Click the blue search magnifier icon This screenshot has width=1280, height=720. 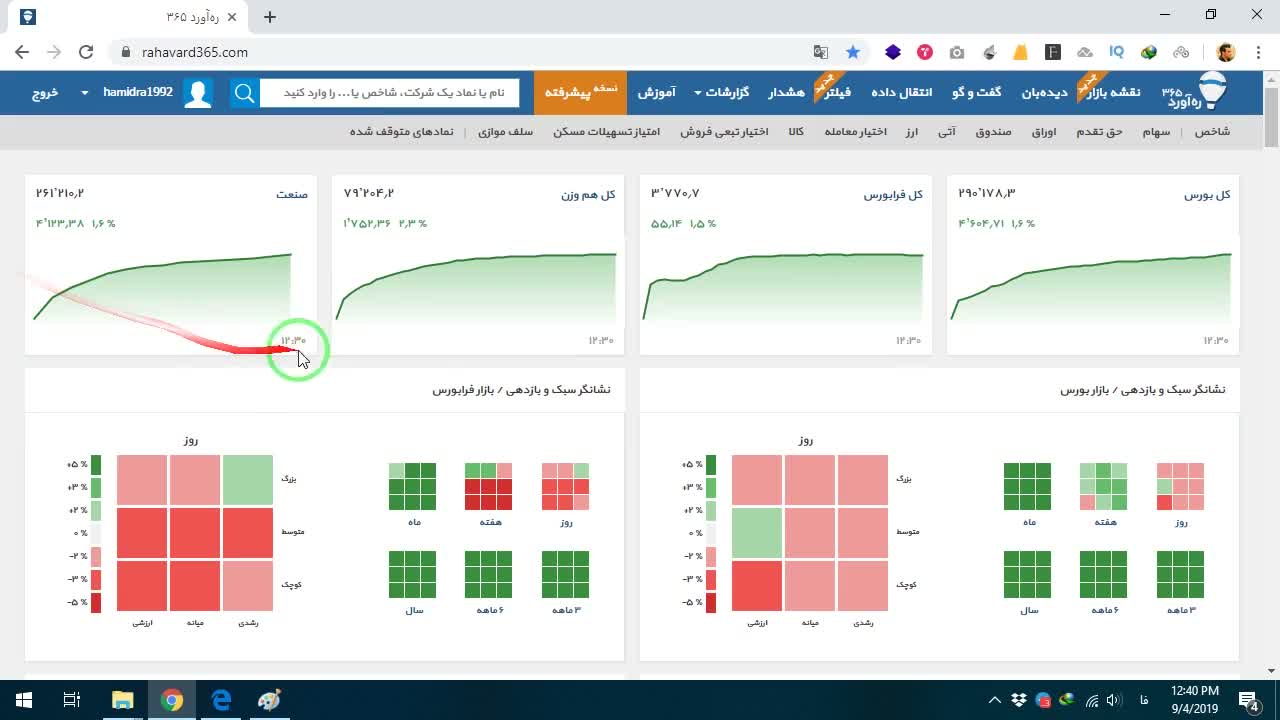(x=245, y=93)
